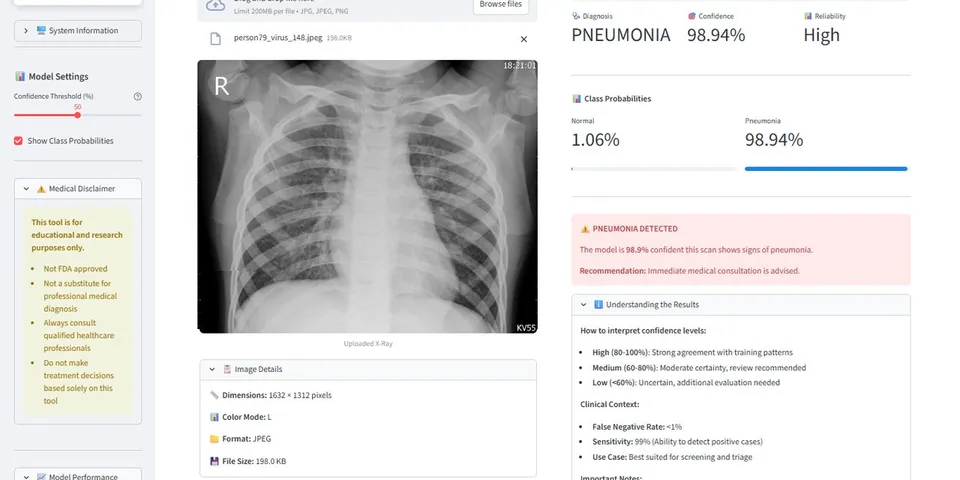
Task: Expand the Model Performance section
Action: [78, 476]
